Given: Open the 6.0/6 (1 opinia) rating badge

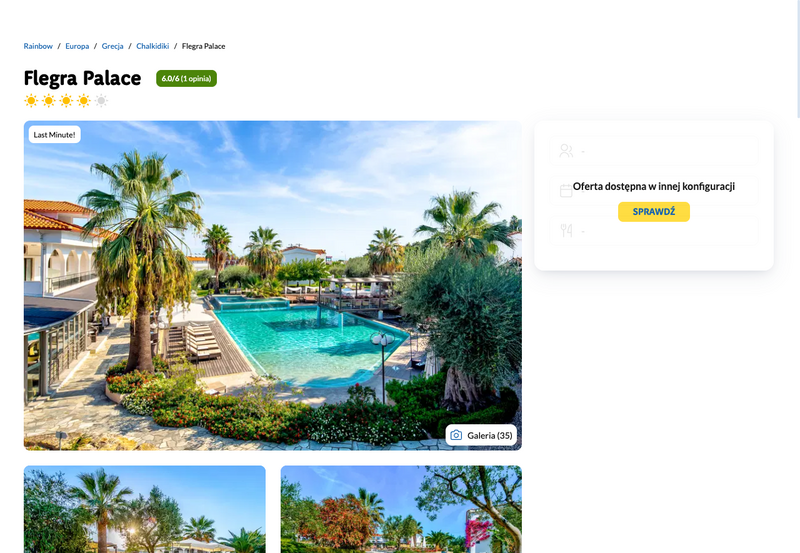Looking at the screenshot, I should [x=186, y=79].
